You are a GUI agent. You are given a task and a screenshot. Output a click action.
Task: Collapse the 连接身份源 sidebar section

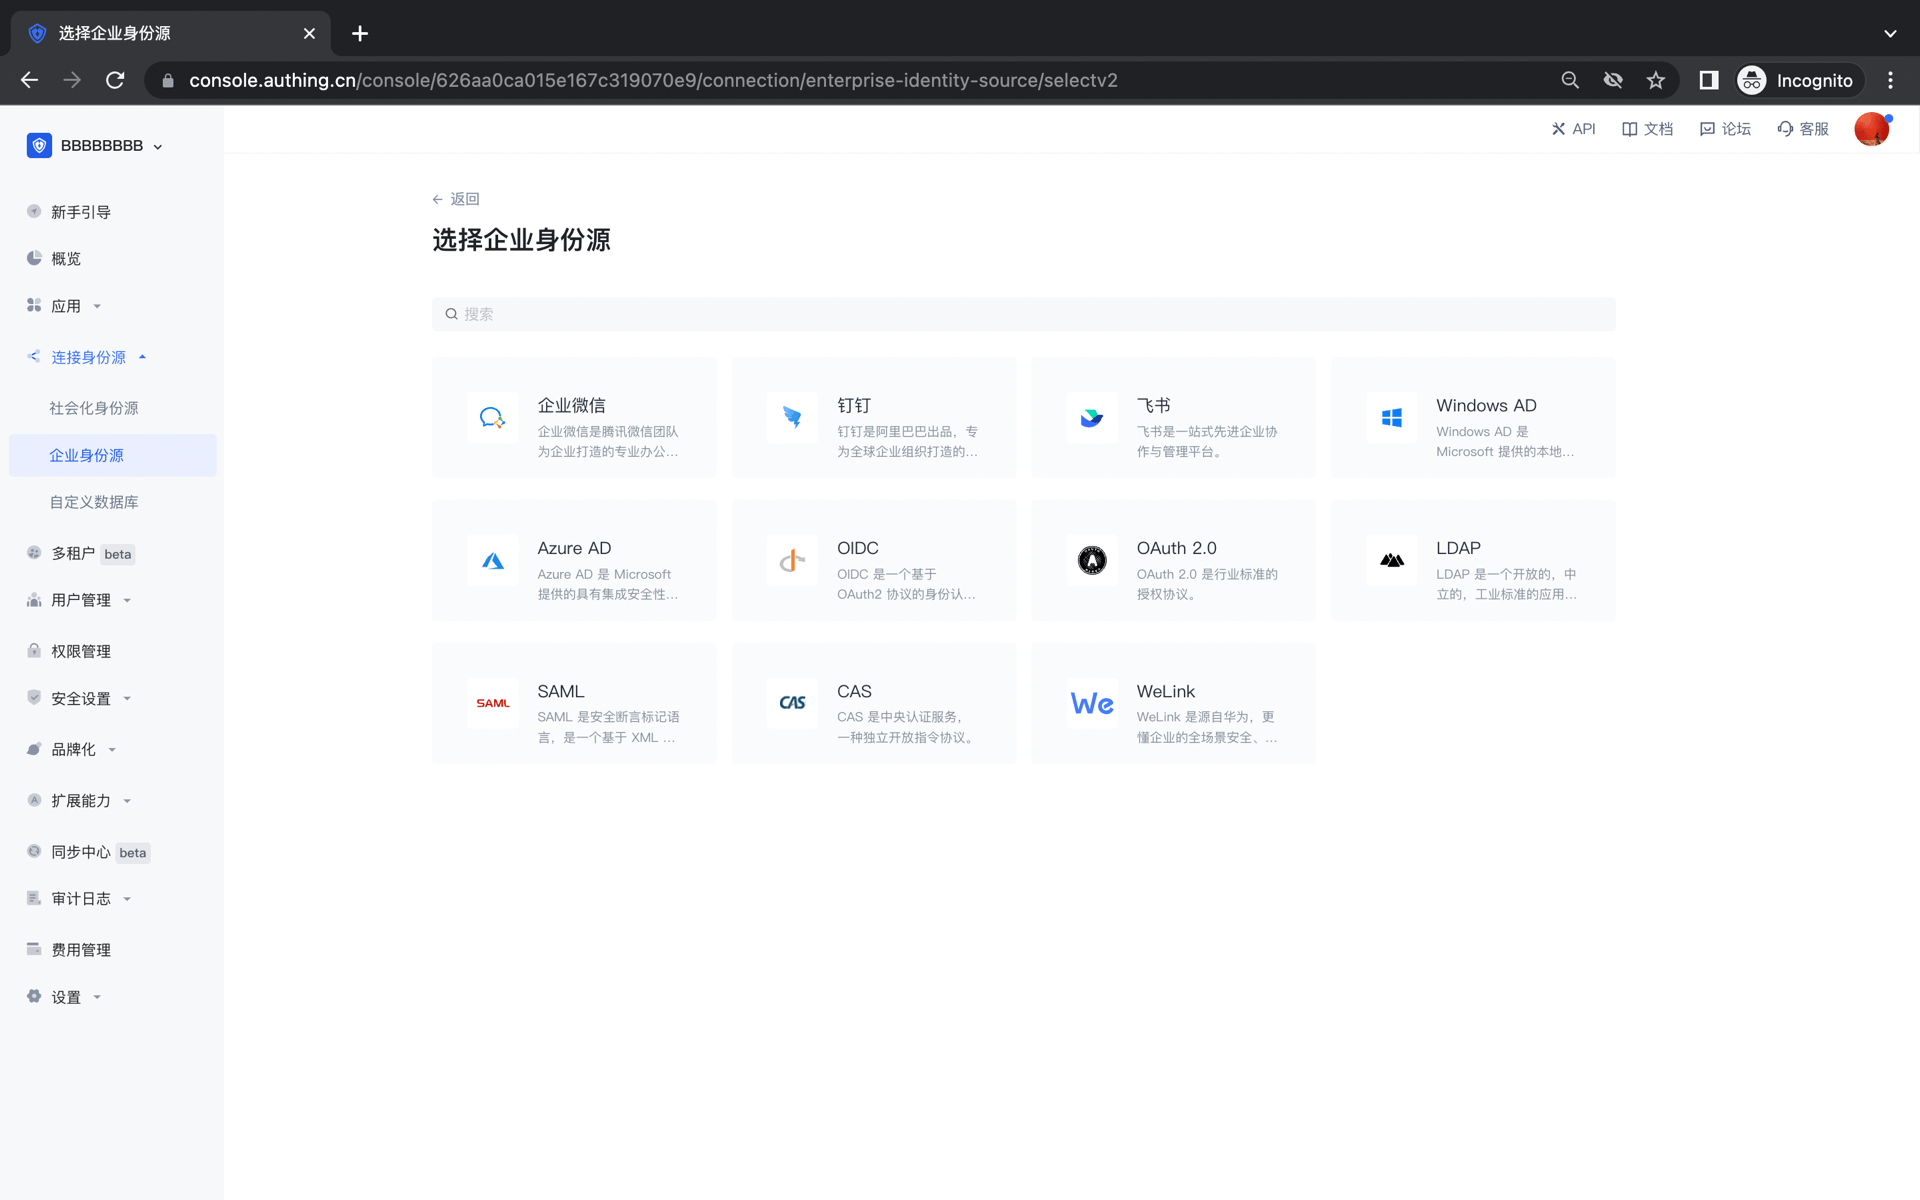(88, 357)
